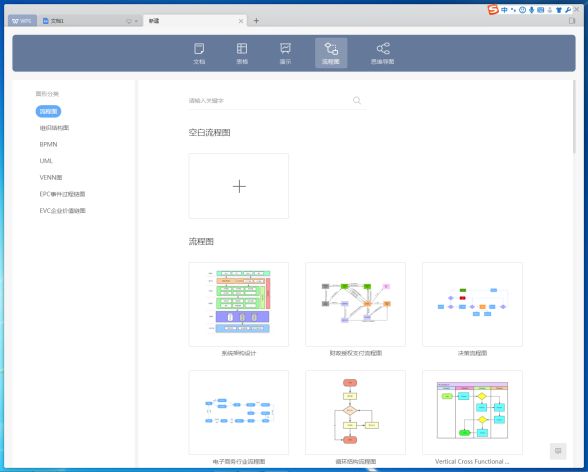
Task: Open the dropdown arrow on 文档1 tab
Action: (136, 21)
